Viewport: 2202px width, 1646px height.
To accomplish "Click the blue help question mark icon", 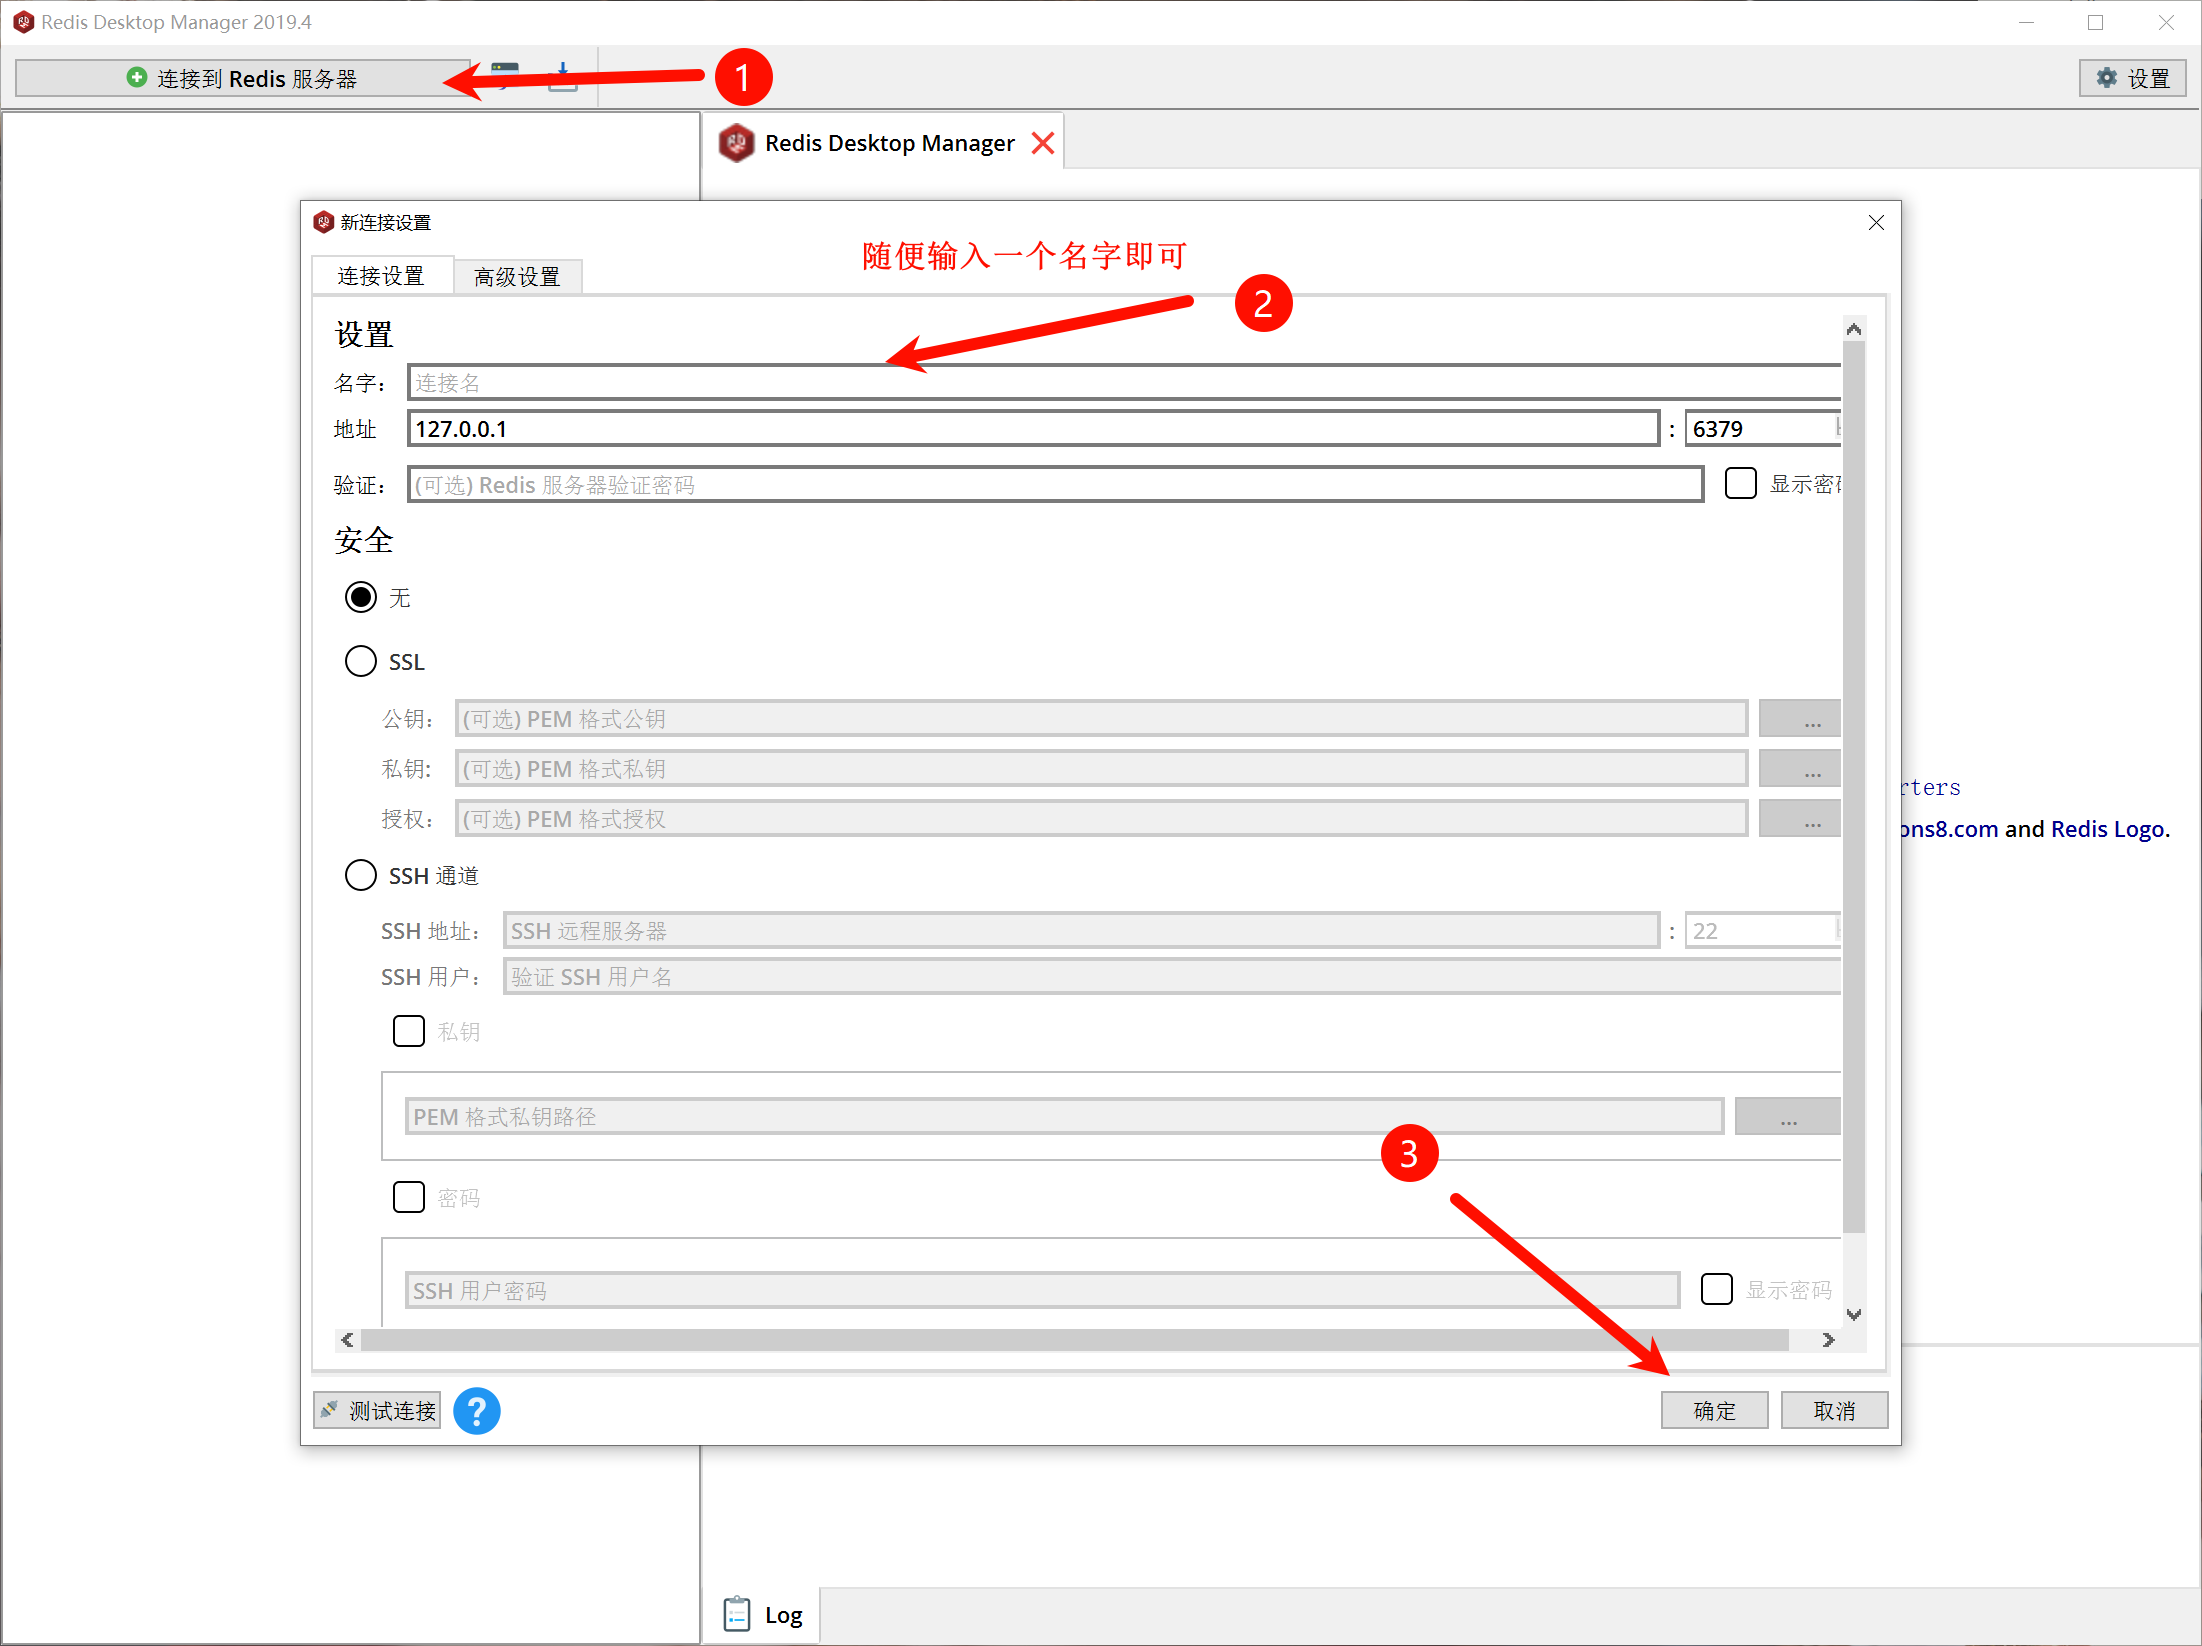I will click(x=476, y=1411).
